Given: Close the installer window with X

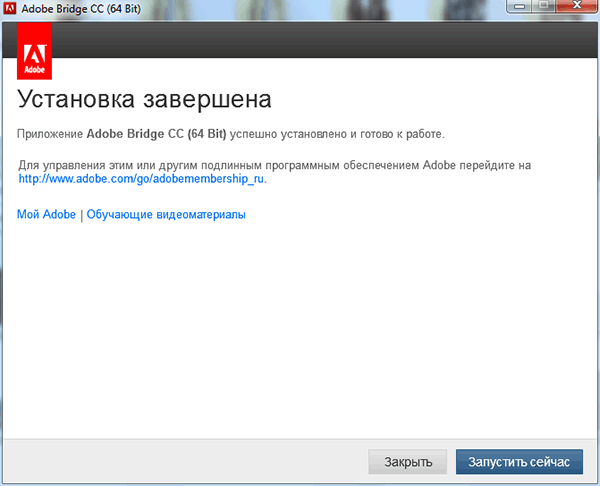Looking at the screenshot, I should (x=577, y=6).
